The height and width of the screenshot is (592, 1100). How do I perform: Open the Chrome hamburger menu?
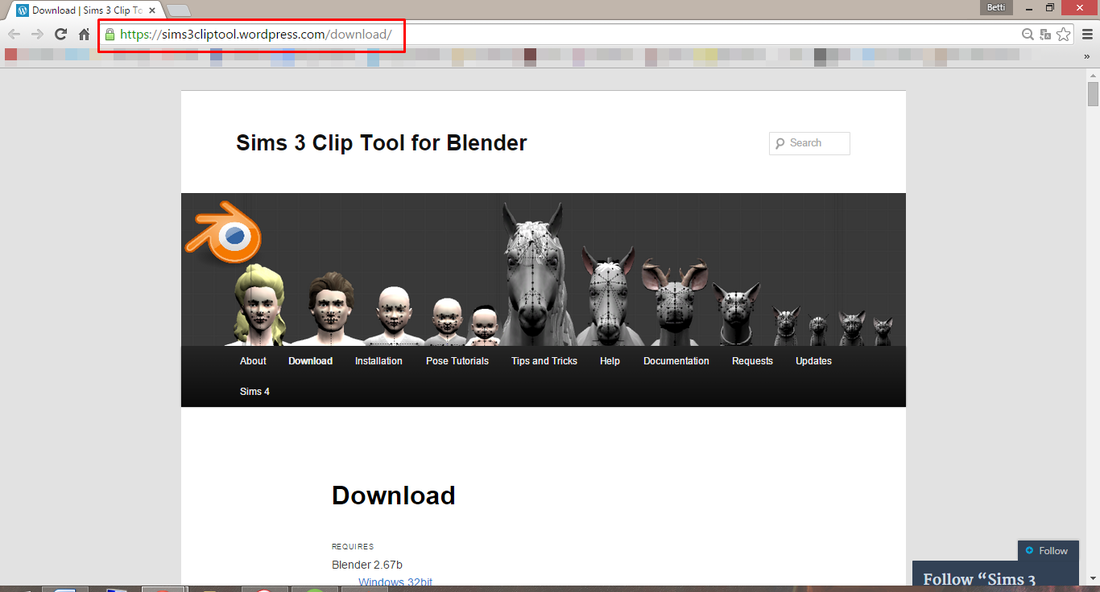[x=1087, y=34]
